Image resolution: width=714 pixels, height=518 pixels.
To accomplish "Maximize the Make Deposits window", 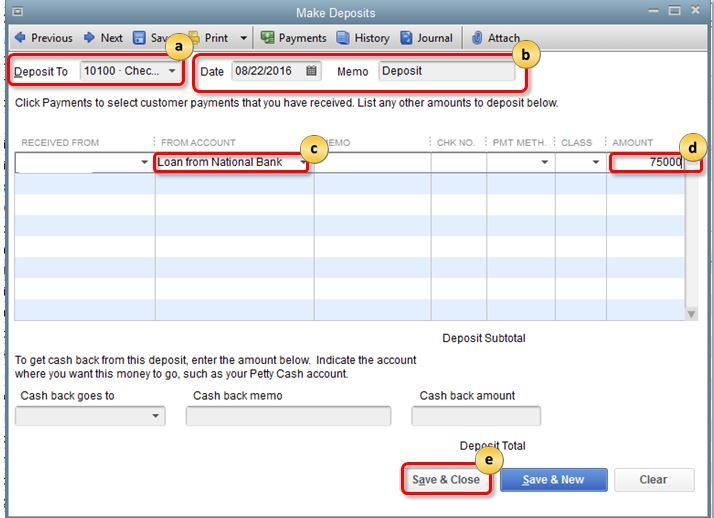I will tap(674, 10).
